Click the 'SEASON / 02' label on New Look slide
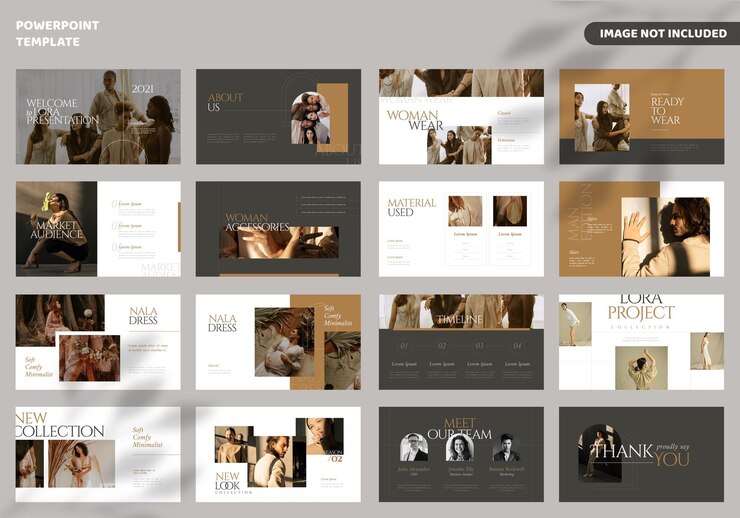The width and height of the screenshot is (740, 518). click(334, 456)
